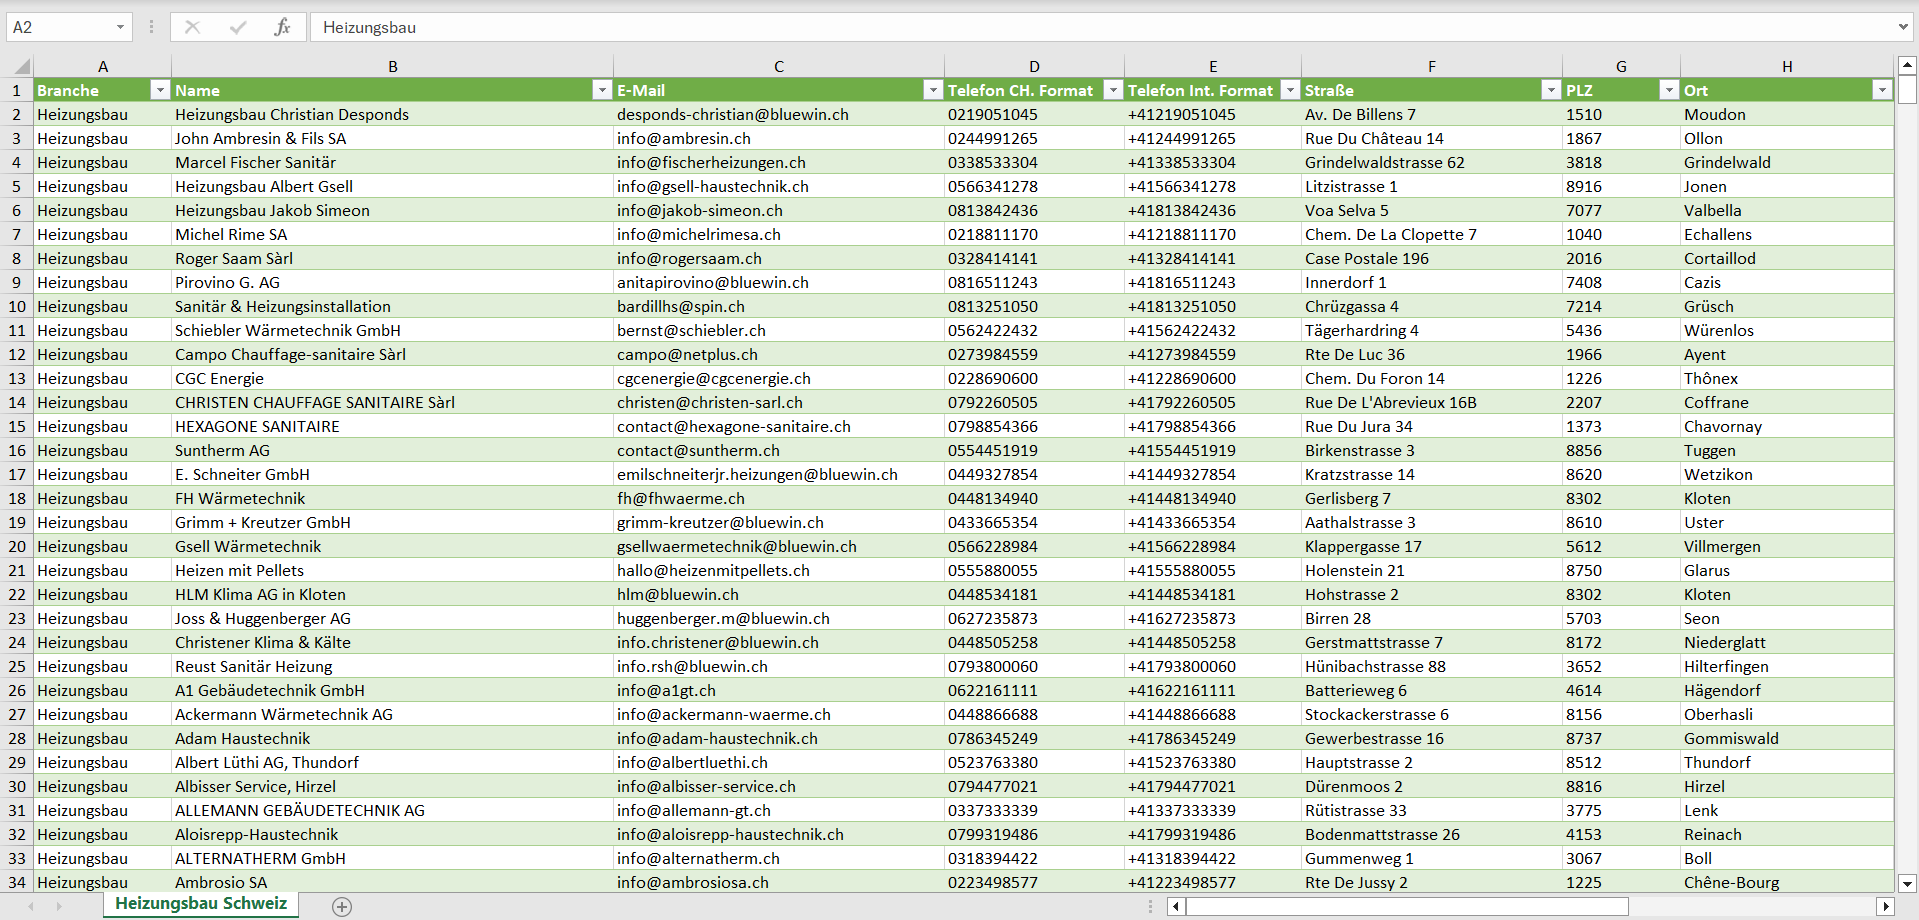Select column H header
This screenshot has width=1919, height=920.
1787,67
